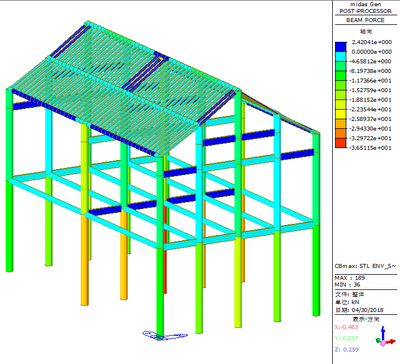
Task: Click the red legend swatch at bottom
Action: coord(341,143)
